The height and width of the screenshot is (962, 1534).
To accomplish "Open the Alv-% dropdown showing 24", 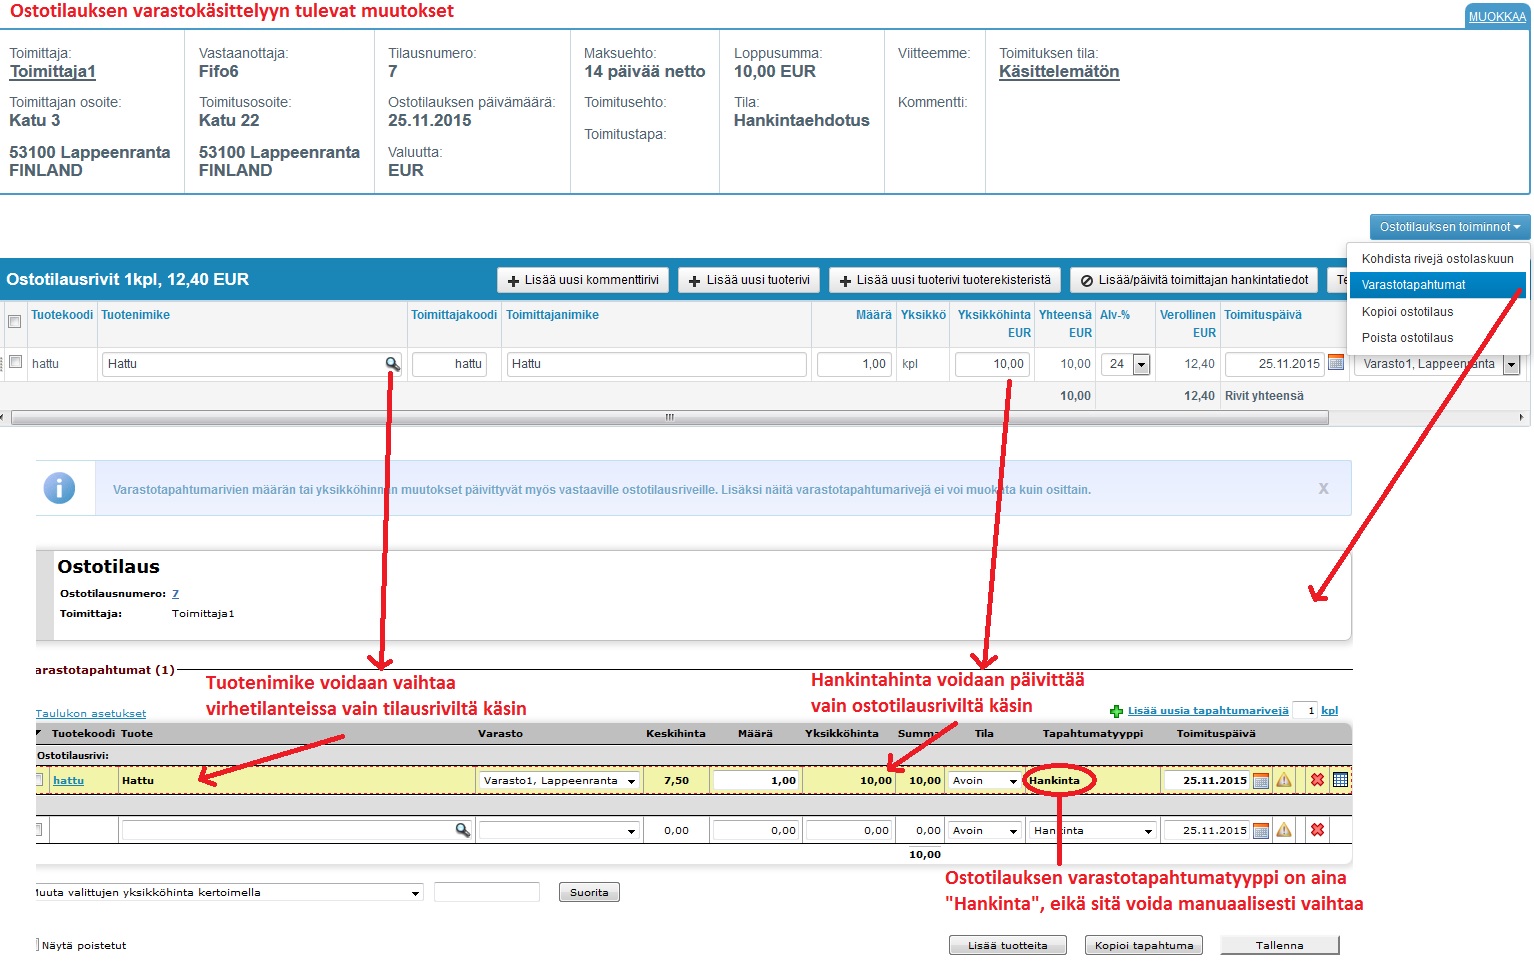I will (1141, 365).
